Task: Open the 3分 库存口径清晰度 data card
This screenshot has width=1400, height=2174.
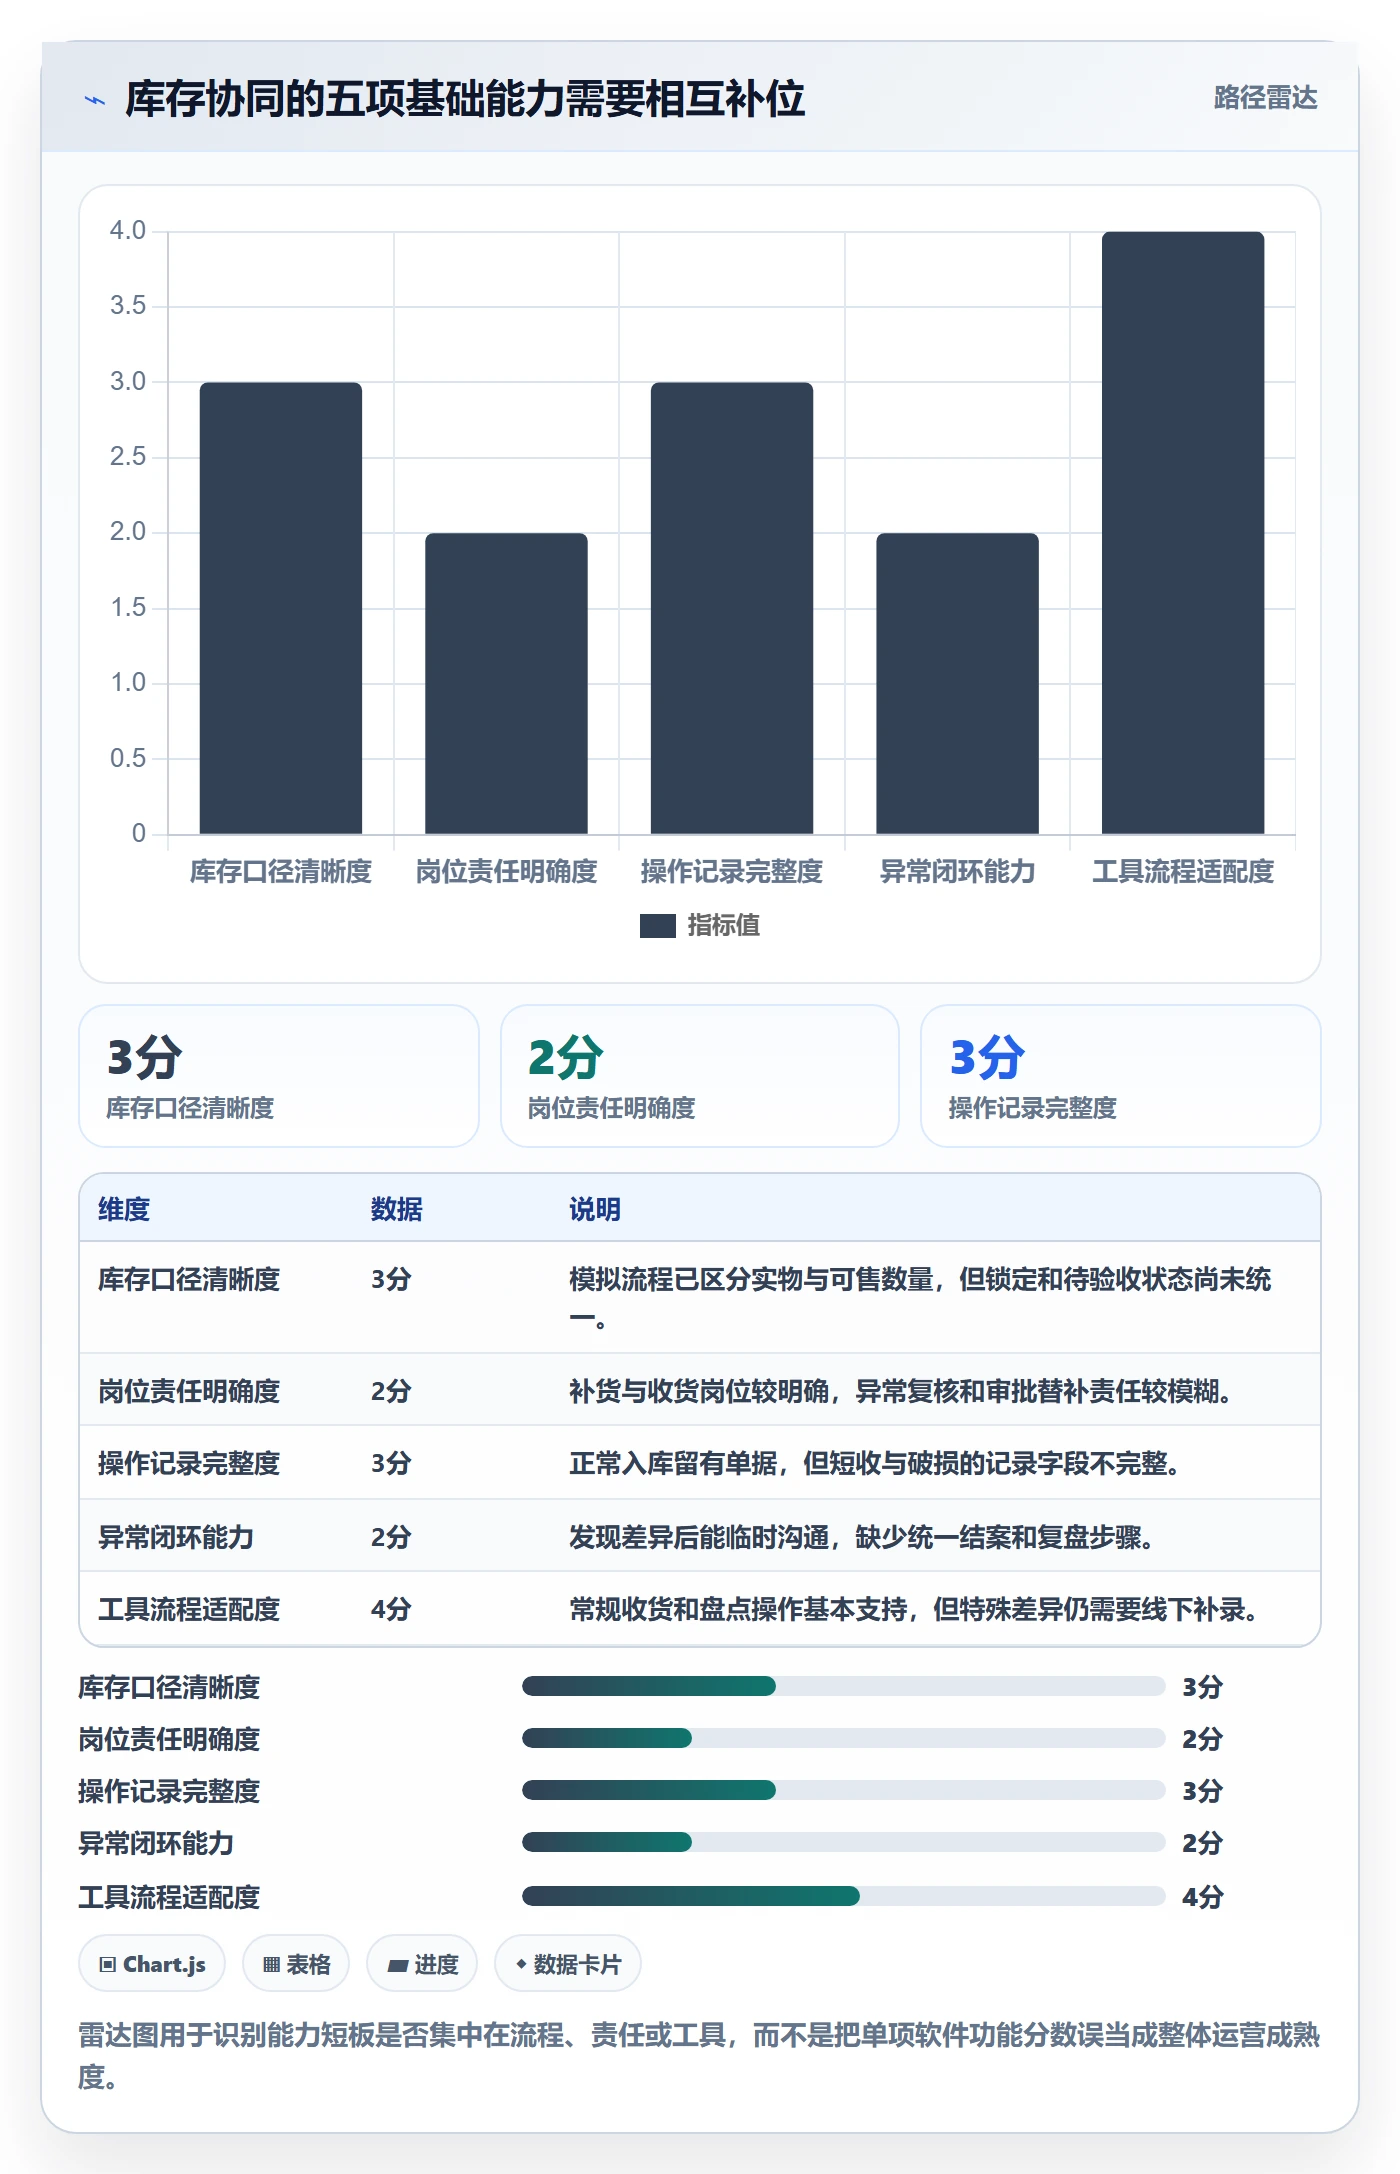Action: pos(279,1076)
